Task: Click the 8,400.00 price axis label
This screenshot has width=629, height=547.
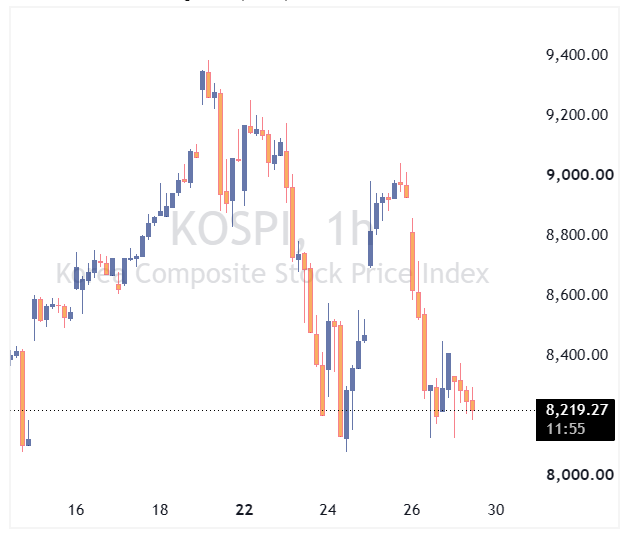Action: (x=576, y=355)
